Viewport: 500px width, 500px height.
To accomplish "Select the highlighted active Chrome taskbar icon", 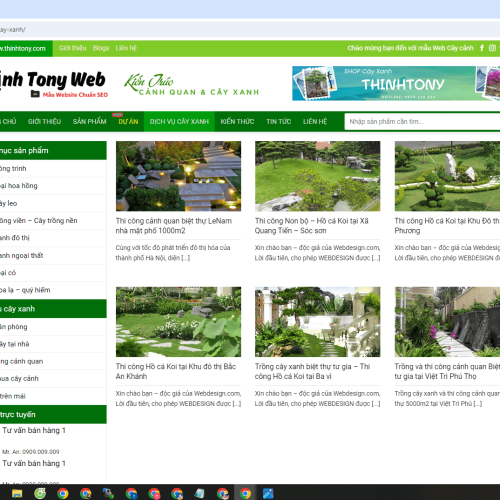I will tap(245, 493).
